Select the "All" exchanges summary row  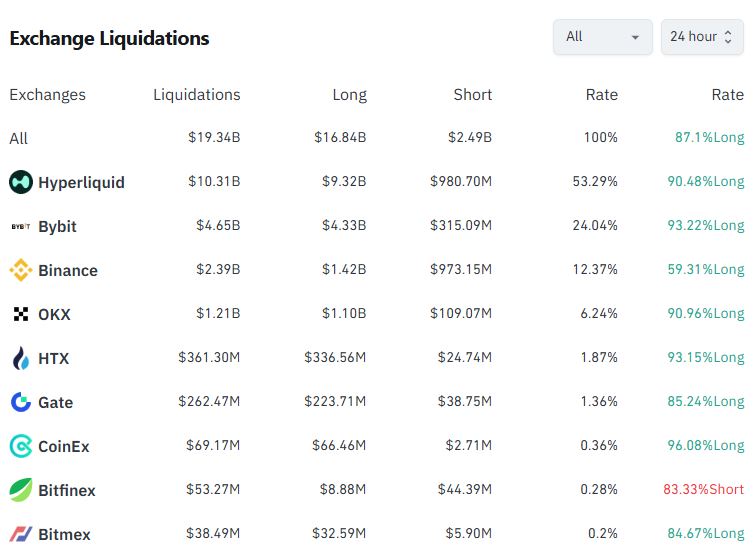click(19, 138)
